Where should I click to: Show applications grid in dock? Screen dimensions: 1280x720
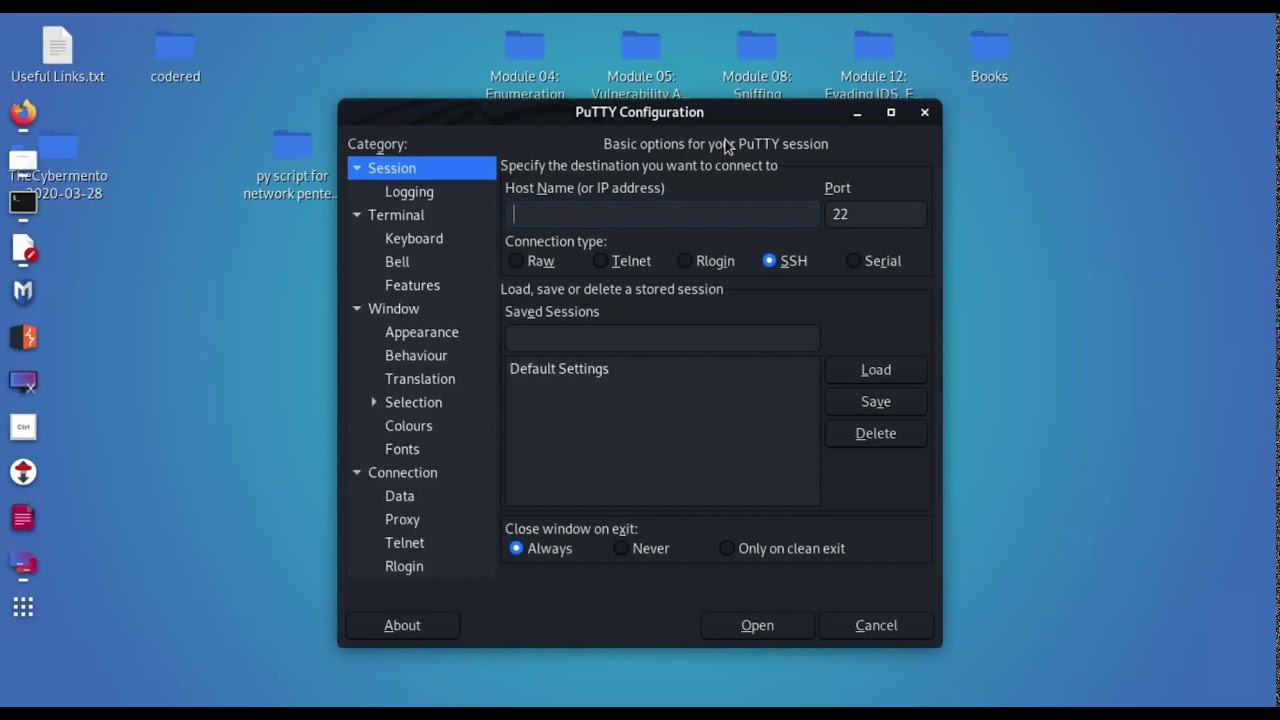[23, 607]
